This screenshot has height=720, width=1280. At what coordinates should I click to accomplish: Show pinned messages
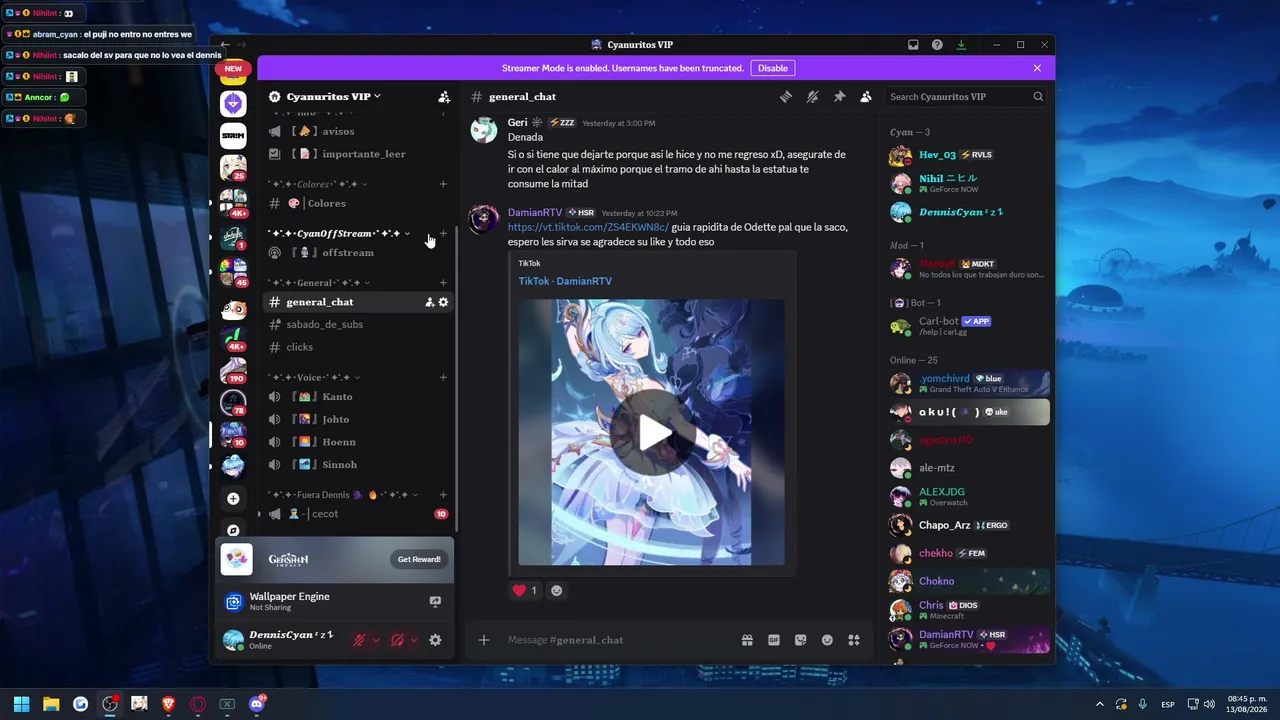839,97
